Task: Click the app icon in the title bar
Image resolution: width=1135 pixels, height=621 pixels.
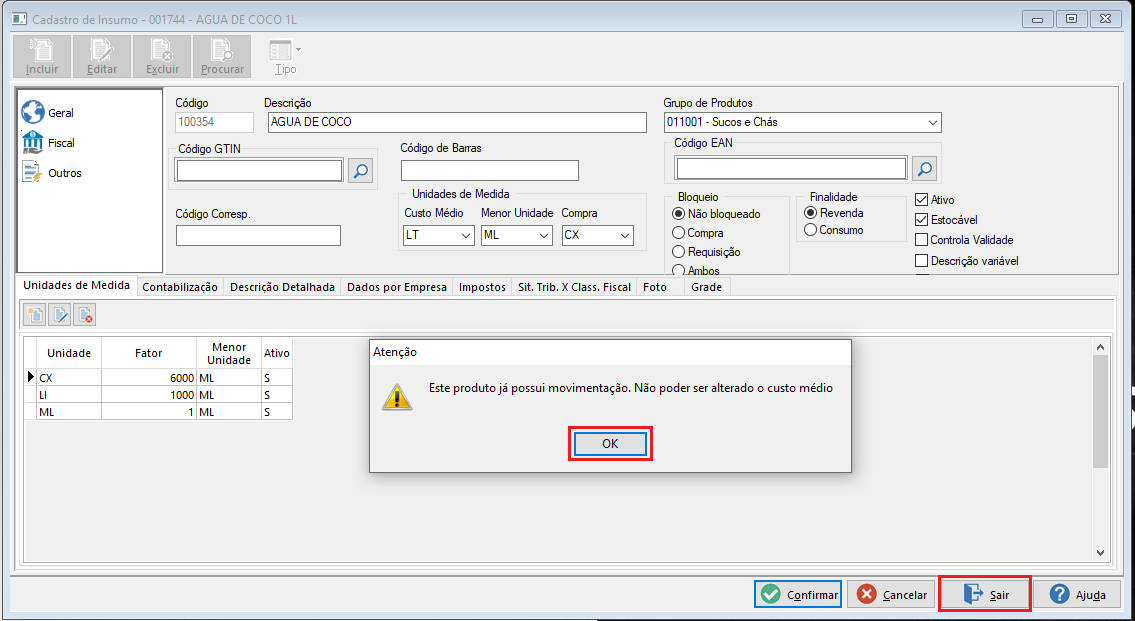Action: (x=20, y=19)
